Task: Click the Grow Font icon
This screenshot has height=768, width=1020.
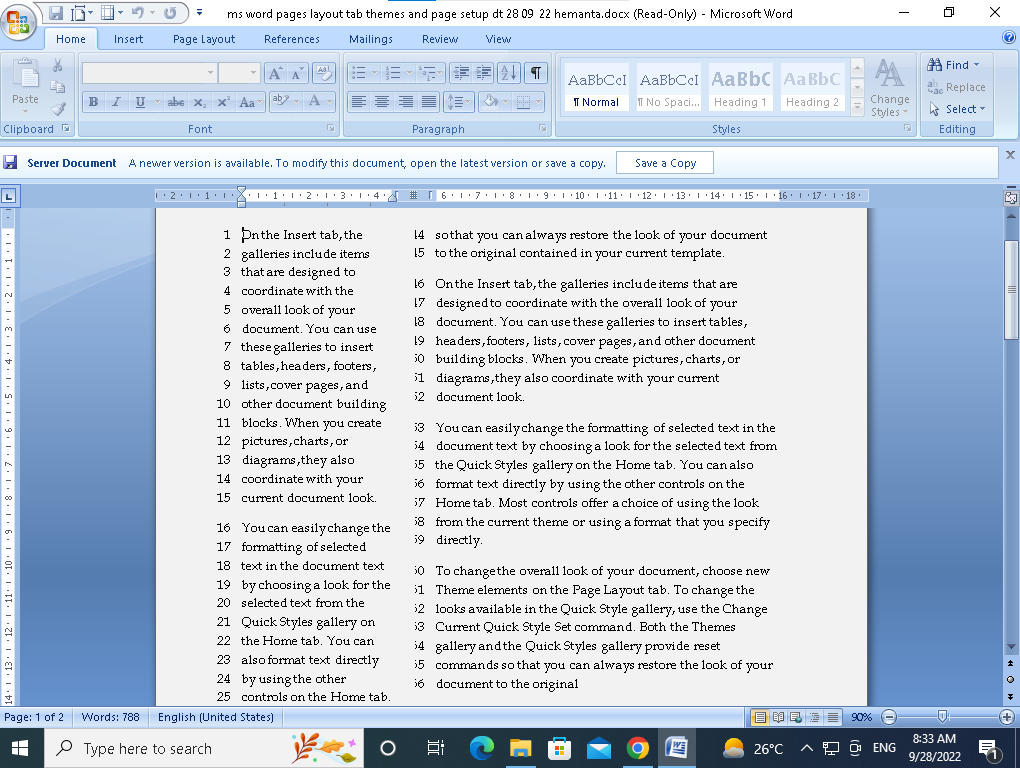Action: pyautogui.click(x=275, y=73)
